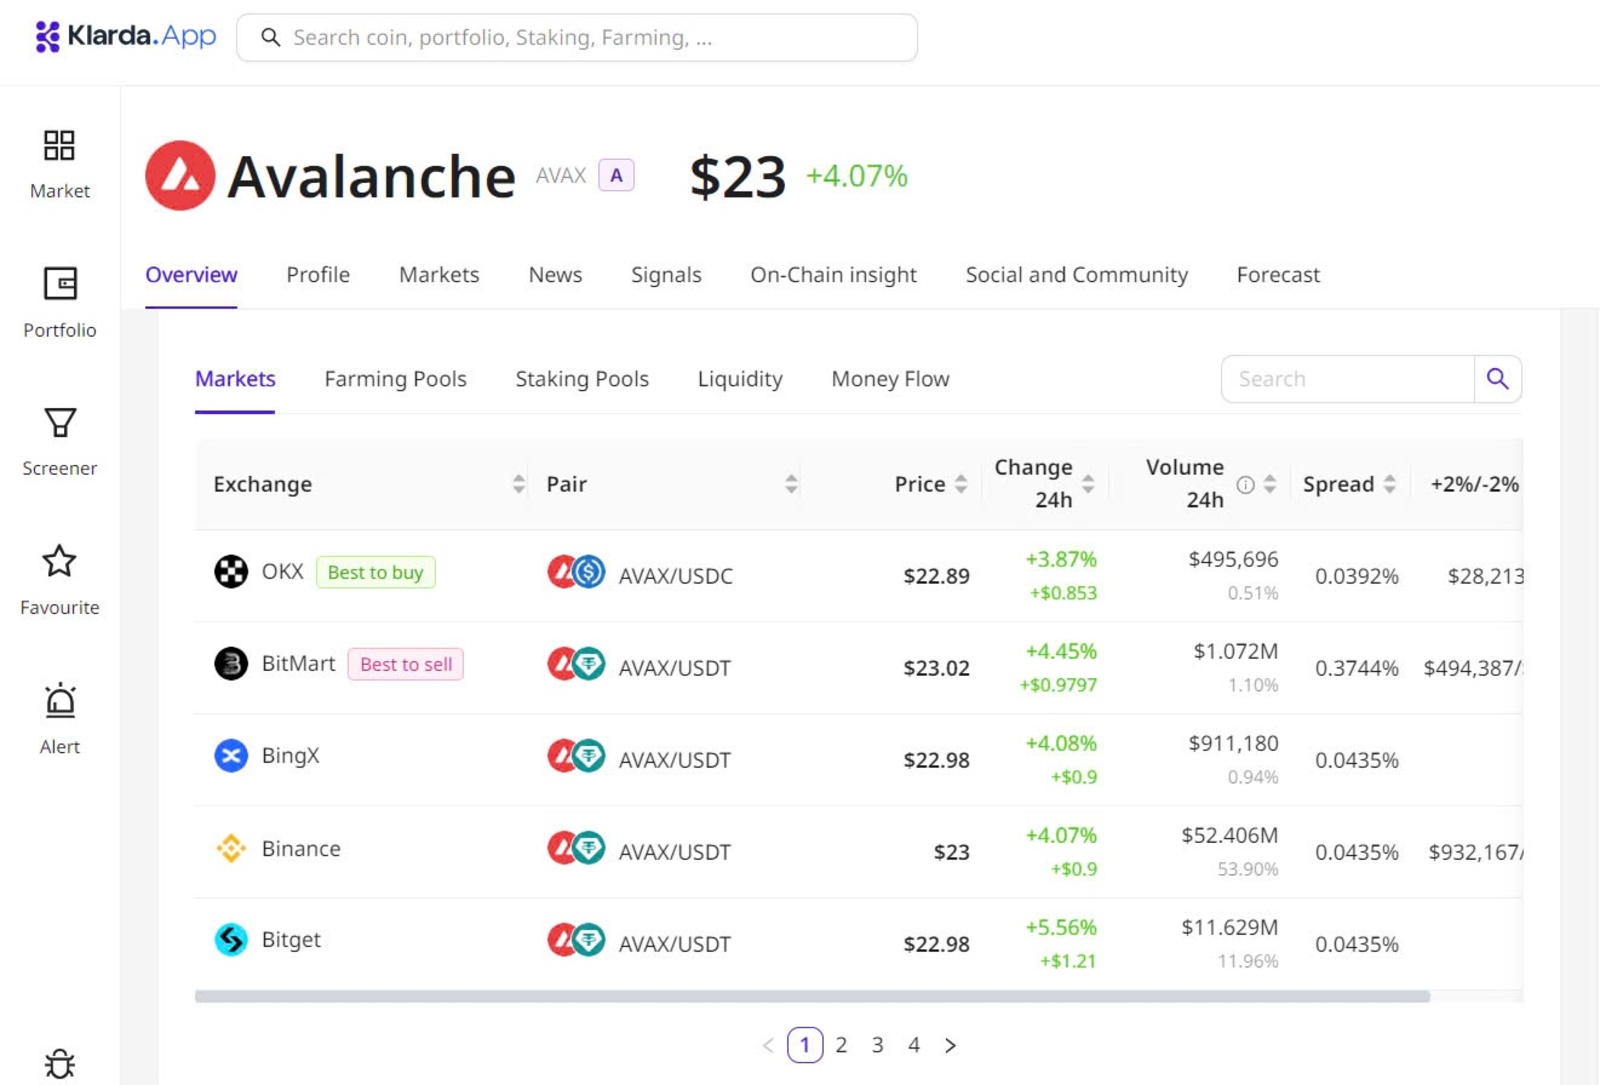1600x1085 pixels.
Task: Sort by Exchange column arrows
Action: [518, 484]
